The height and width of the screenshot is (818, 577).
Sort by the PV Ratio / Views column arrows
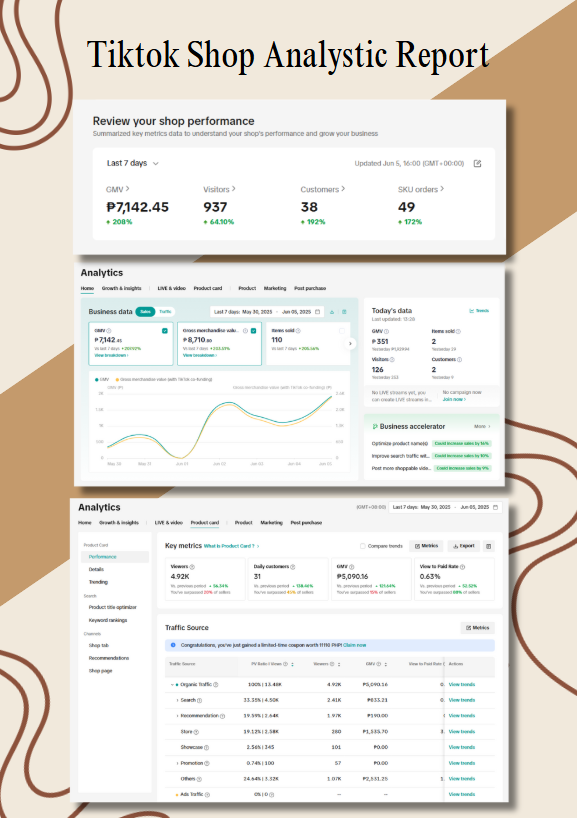click(x=292, y=664)
